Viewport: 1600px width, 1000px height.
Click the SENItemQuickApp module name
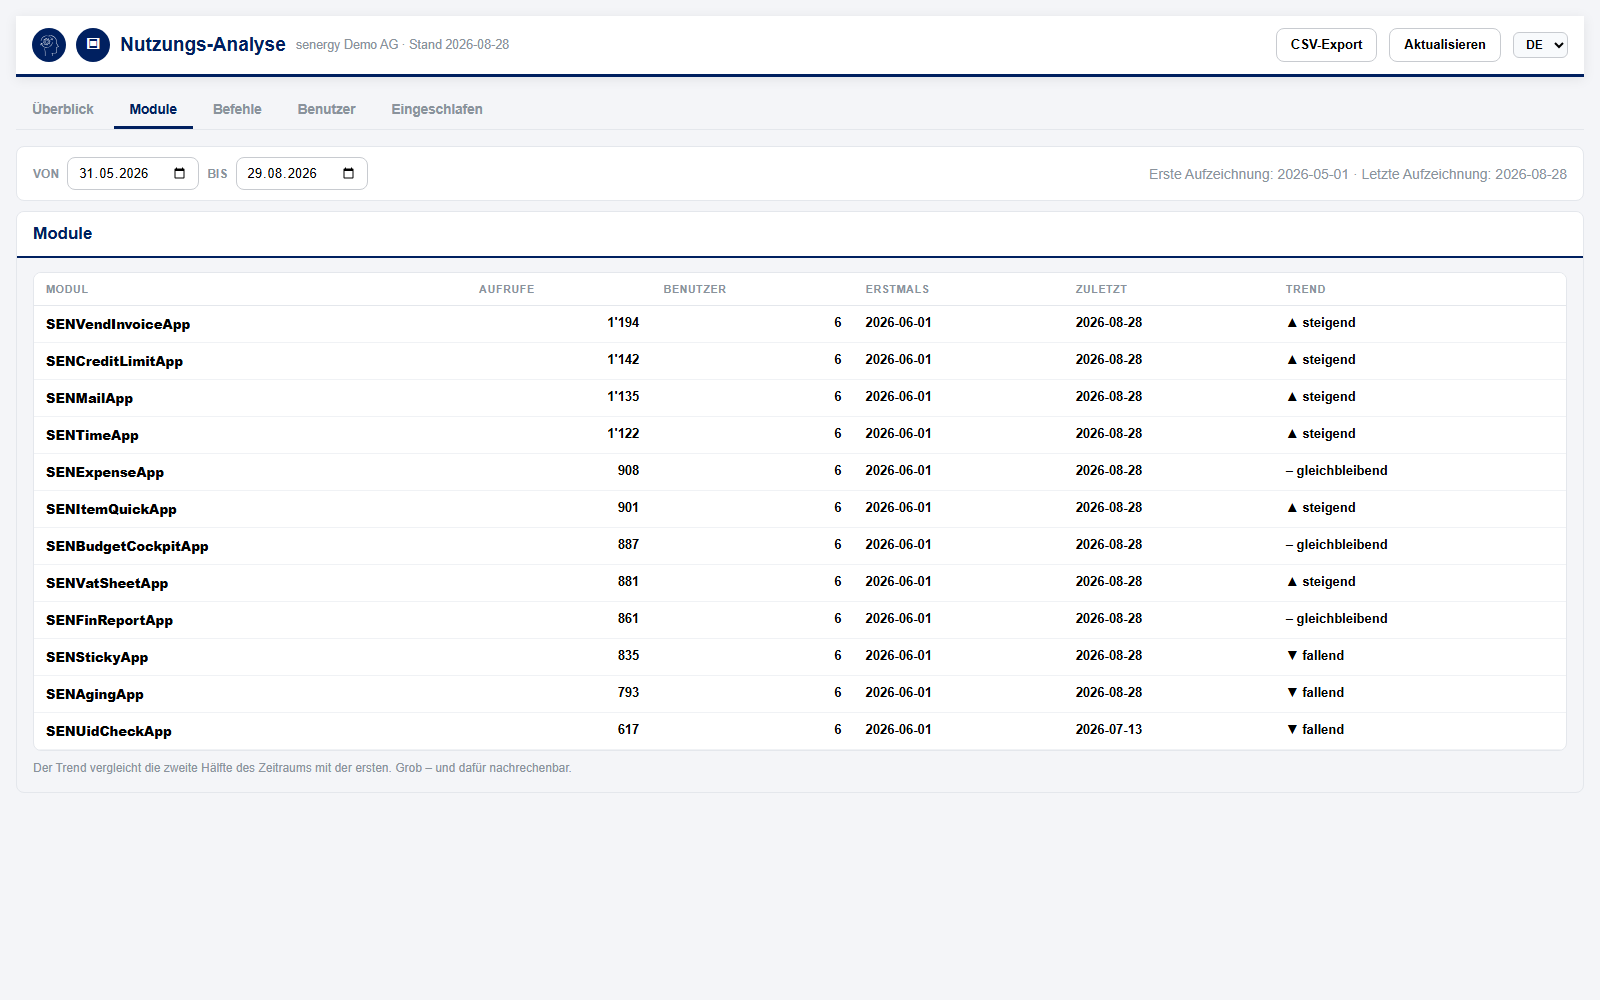click(111, 509)
